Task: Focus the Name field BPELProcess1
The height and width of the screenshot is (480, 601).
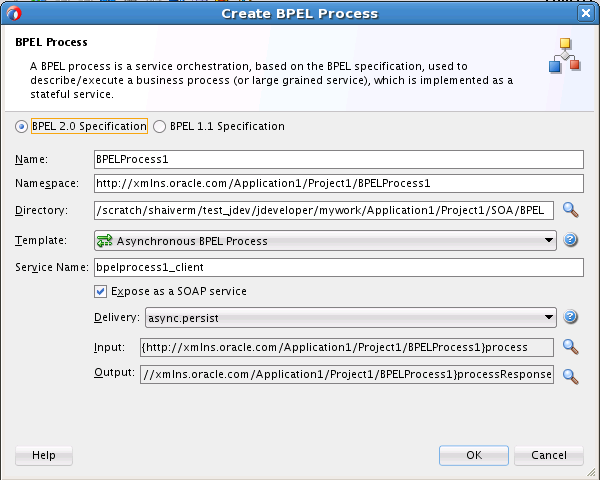Action: tap(339, 159)
